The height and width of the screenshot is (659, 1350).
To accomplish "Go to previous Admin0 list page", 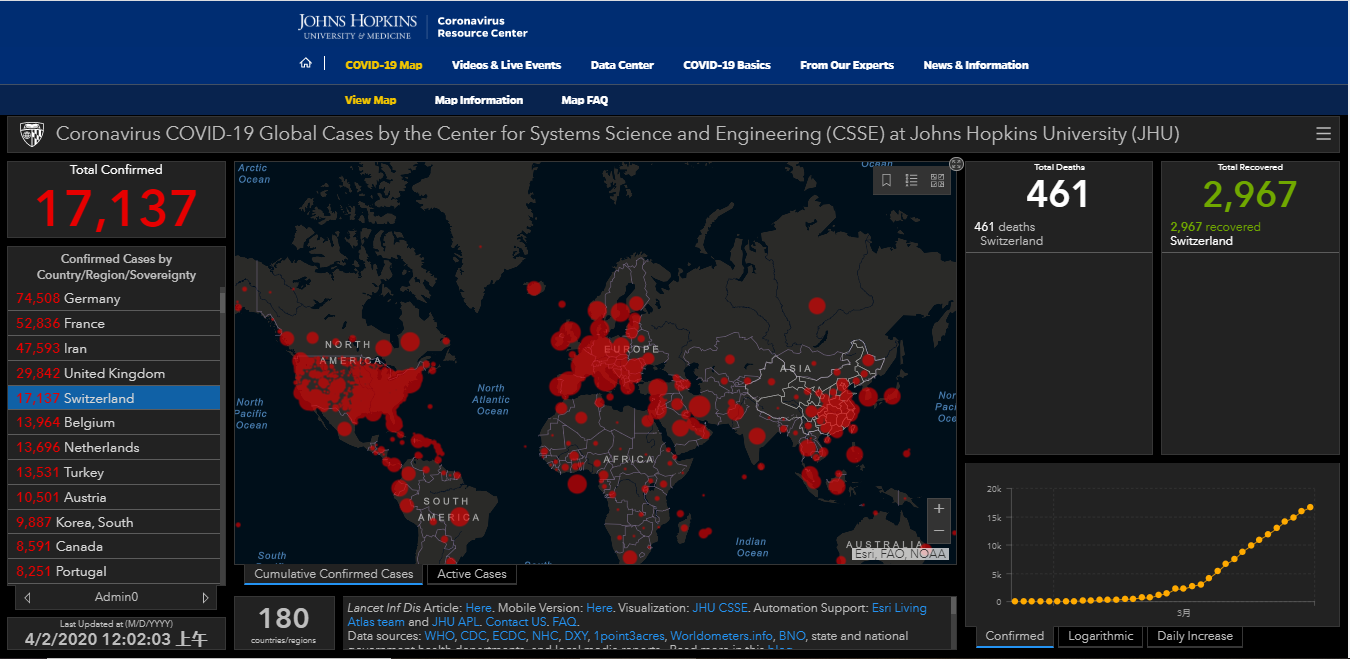I will point(27,597).
